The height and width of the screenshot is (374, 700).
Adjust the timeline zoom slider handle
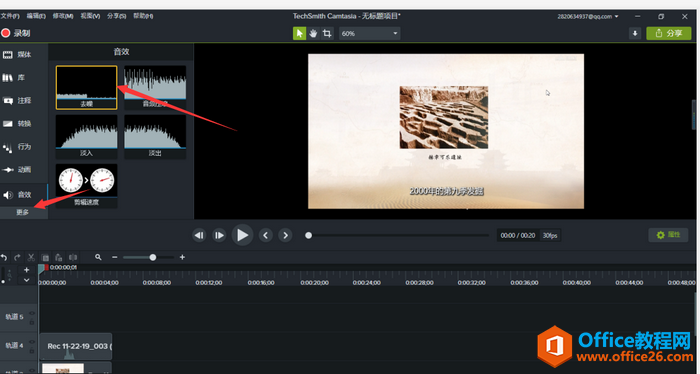[153, 258]
